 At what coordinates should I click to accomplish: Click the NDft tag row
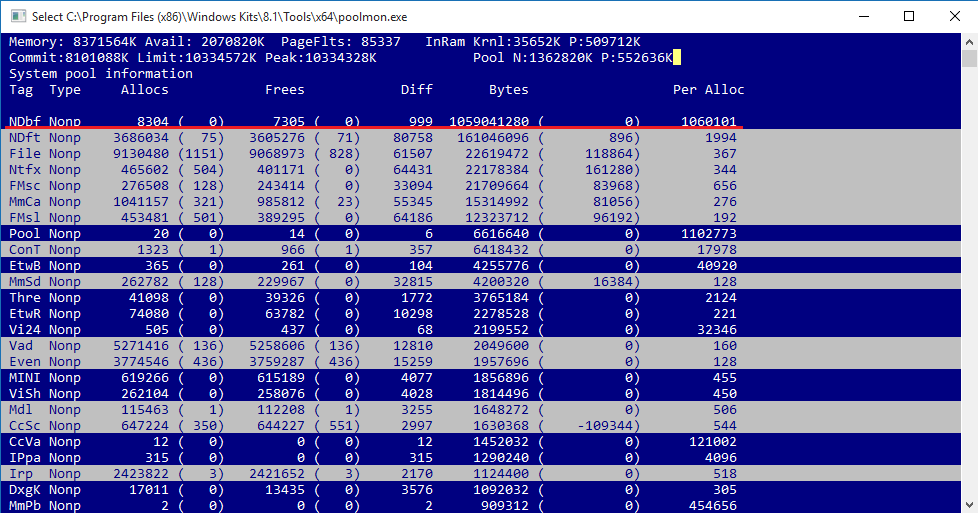pos(25,138)
